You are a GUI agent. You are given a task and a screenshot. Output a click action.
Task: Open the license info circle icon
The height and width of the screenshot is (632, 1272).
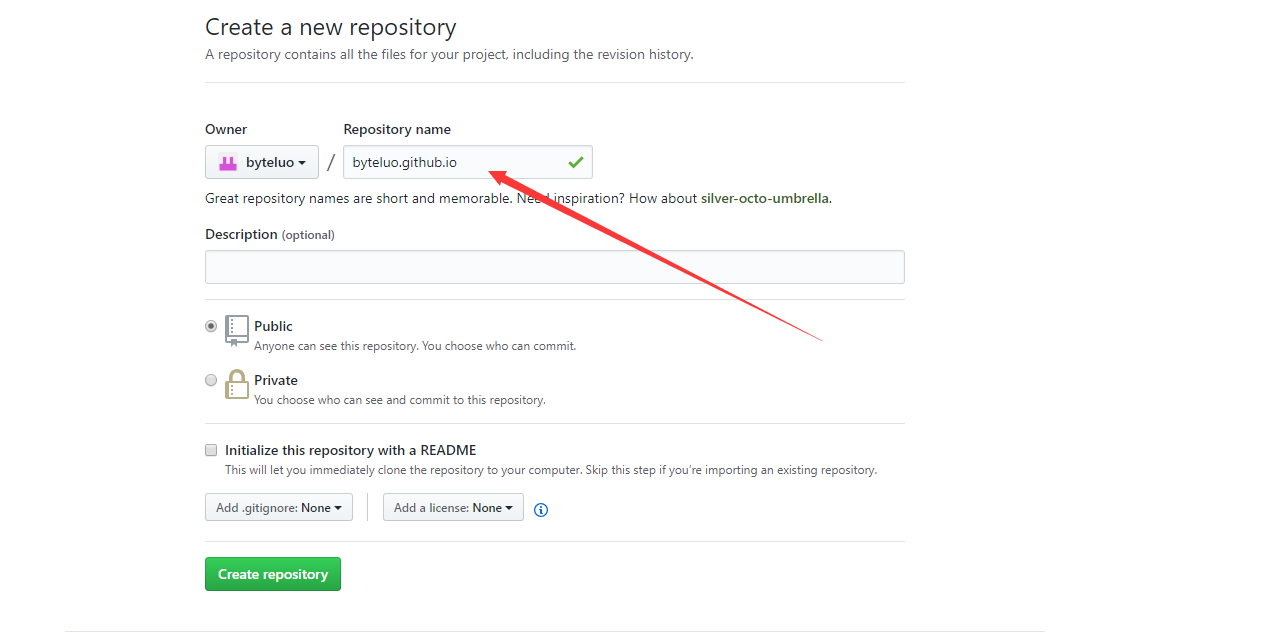point(541,509)
